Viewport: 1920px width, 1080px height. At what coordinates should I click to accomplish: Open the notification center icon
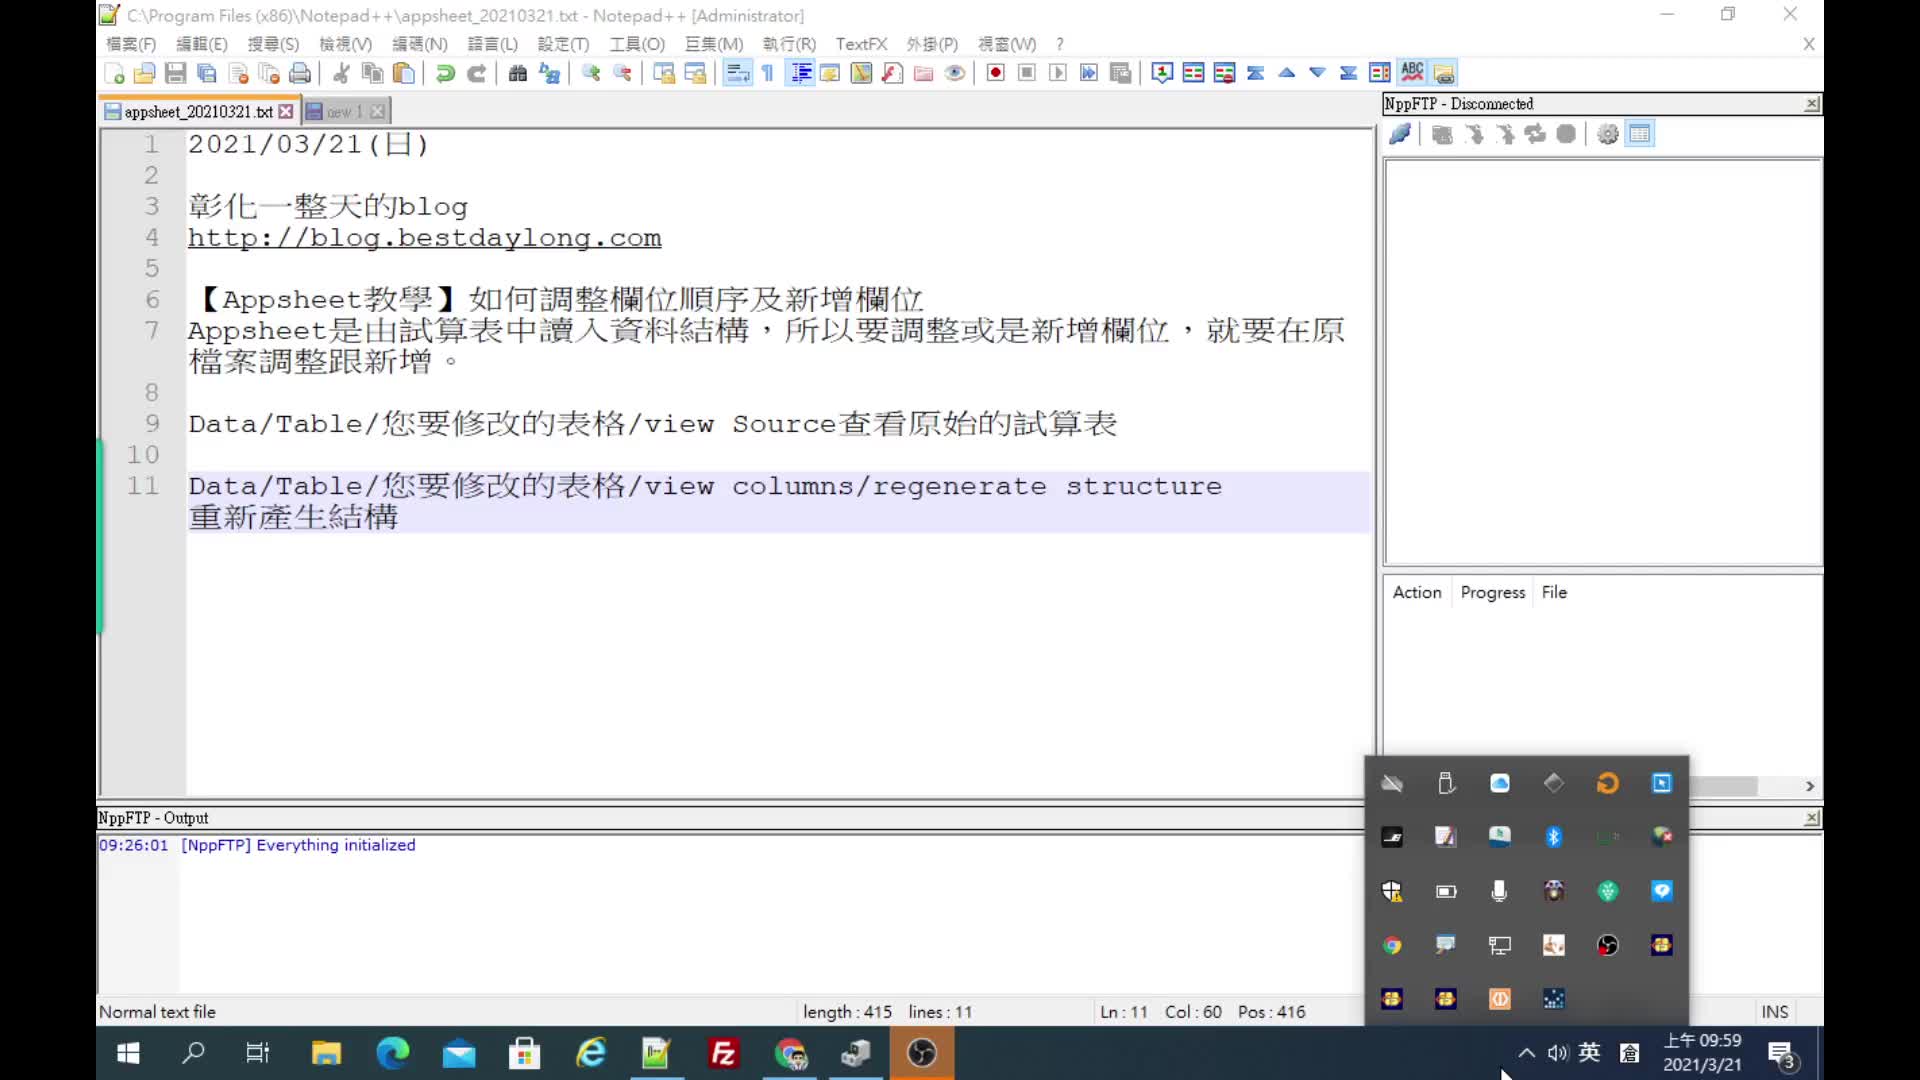[x=1781, y=1054]
